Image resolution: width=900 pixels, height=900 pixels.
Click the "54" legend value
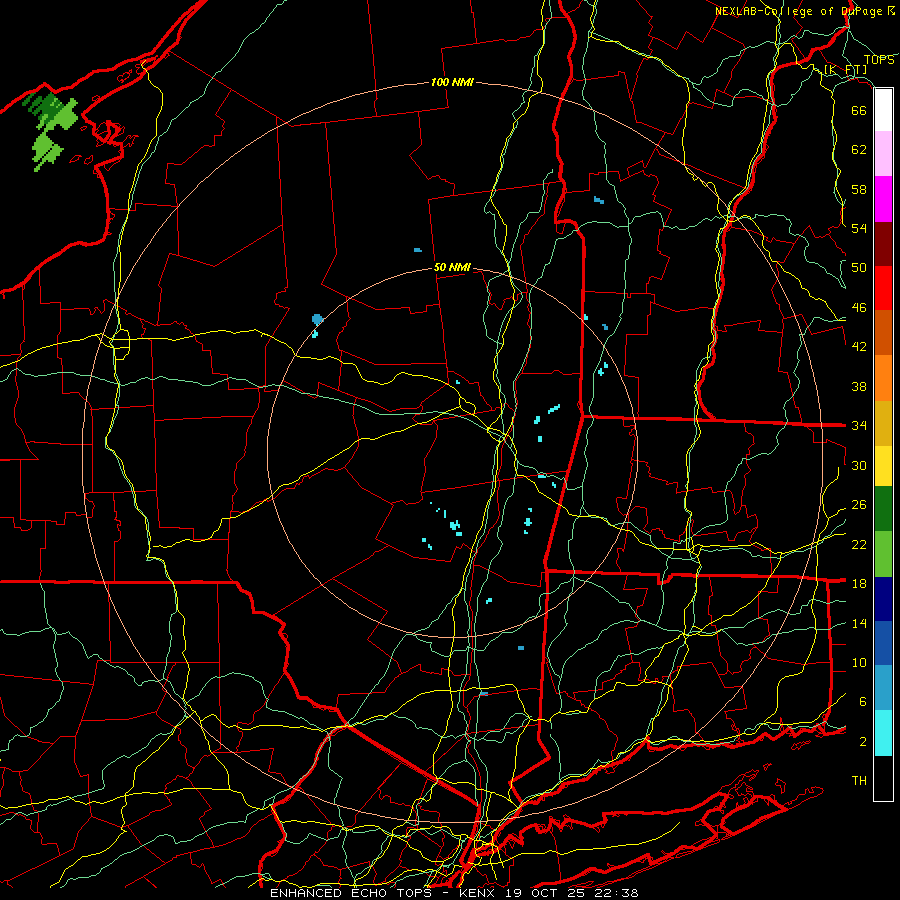pyautogui.click(x=859, y=228)
